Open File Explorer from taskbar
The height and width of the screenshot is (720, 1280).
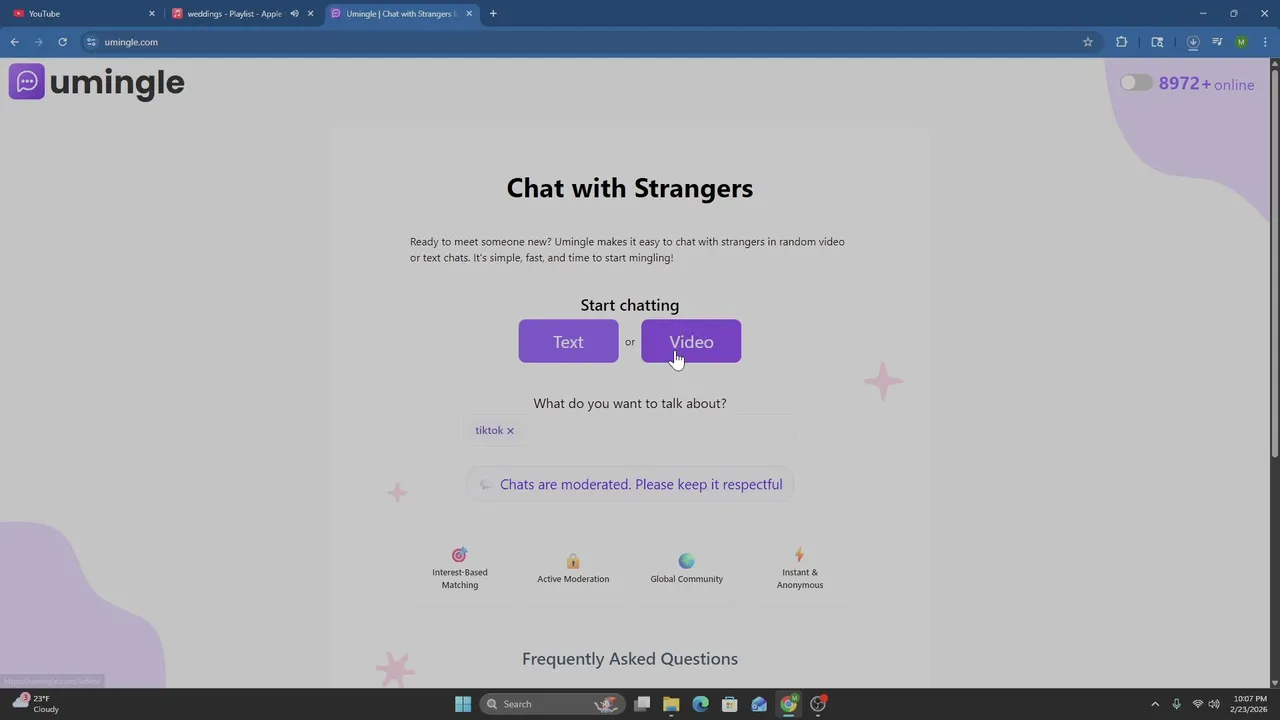pos(671,704)
